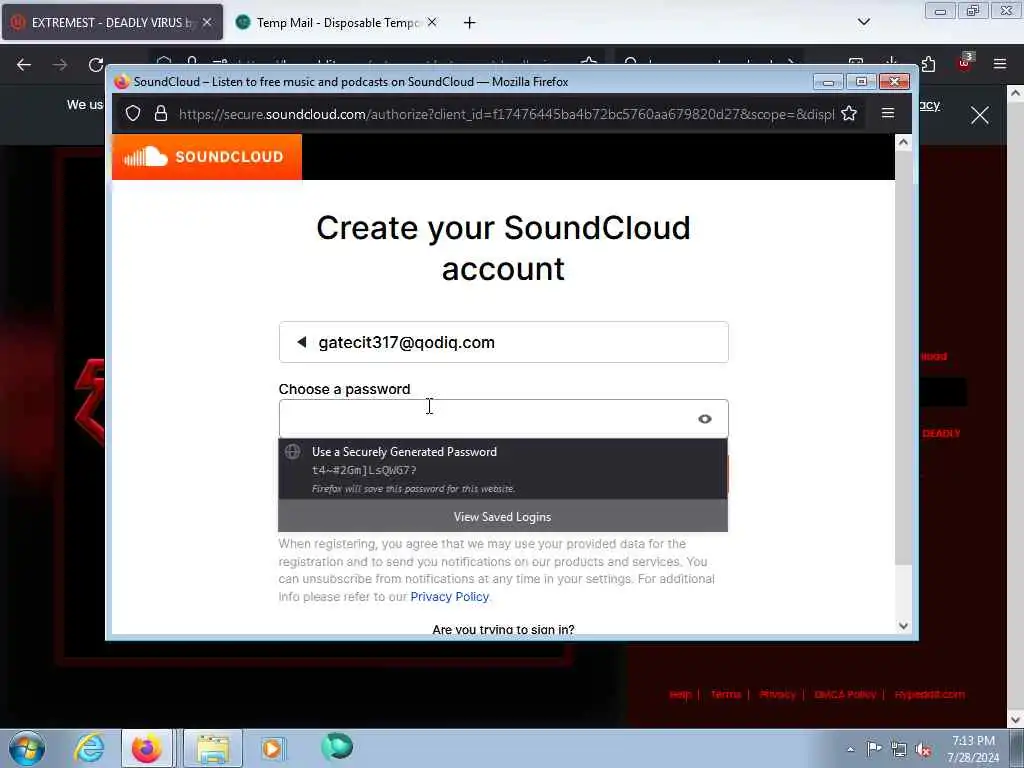This screenshot has width=1024, height=768.
Task: Bookmark page with popup star icon
Action: 849,114
